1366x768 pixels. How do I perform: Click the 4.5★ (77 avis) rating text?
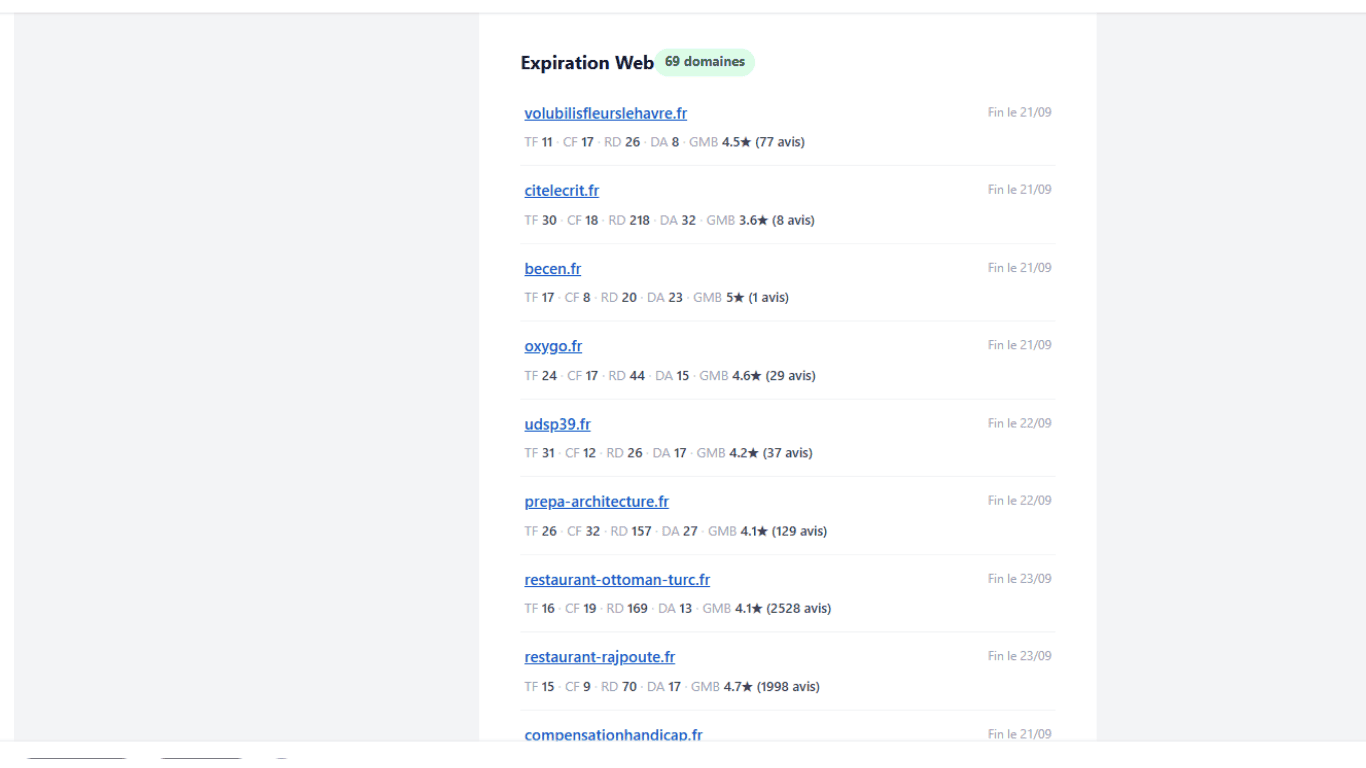pyautogui.click(x=763, y=142)
